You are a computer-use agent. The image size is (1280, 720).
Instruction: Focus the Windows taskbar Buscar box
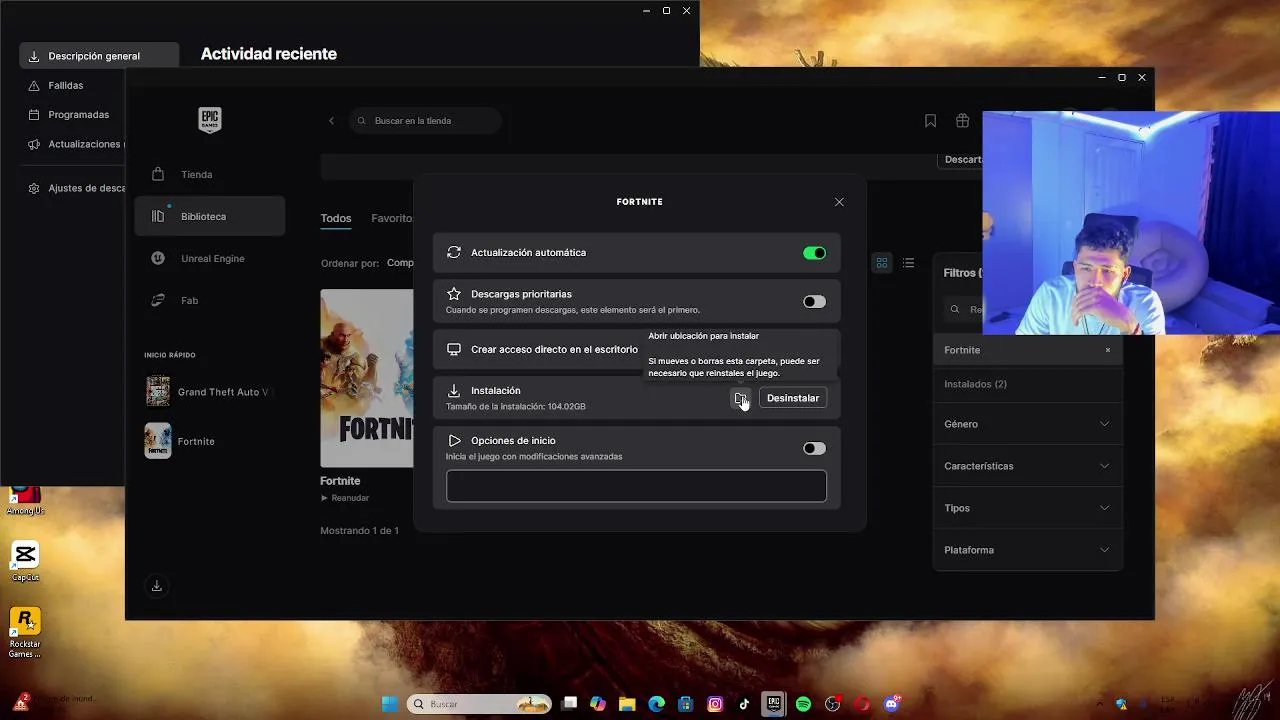pos(479,704)
